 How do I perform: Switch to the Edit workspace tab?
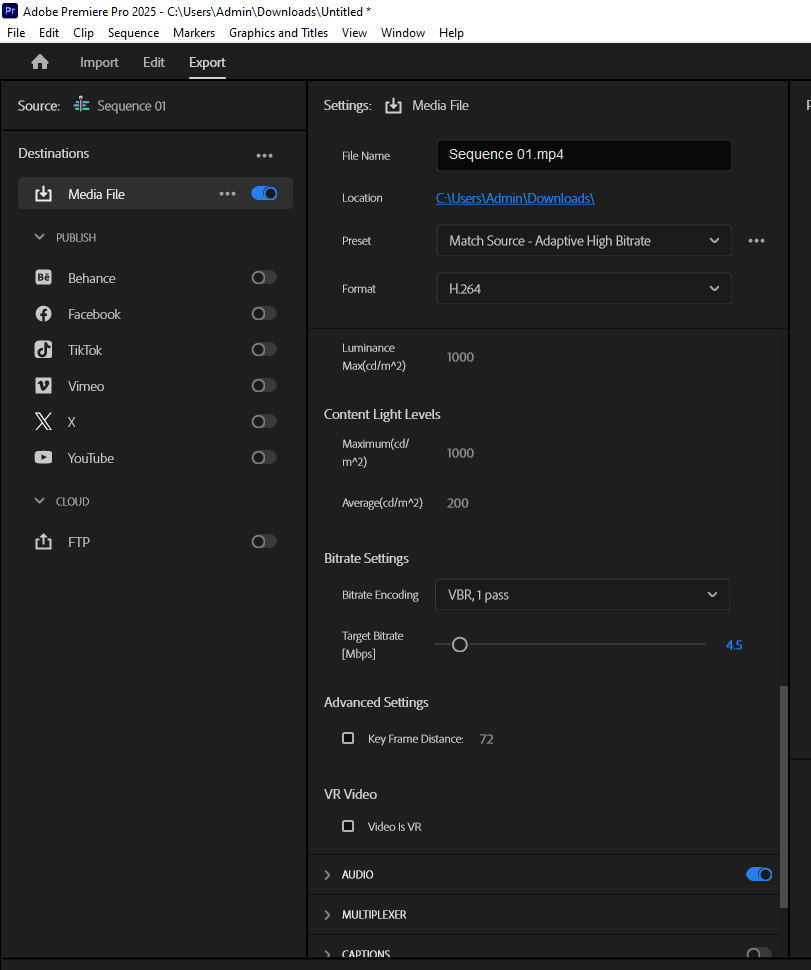[154, 62]
